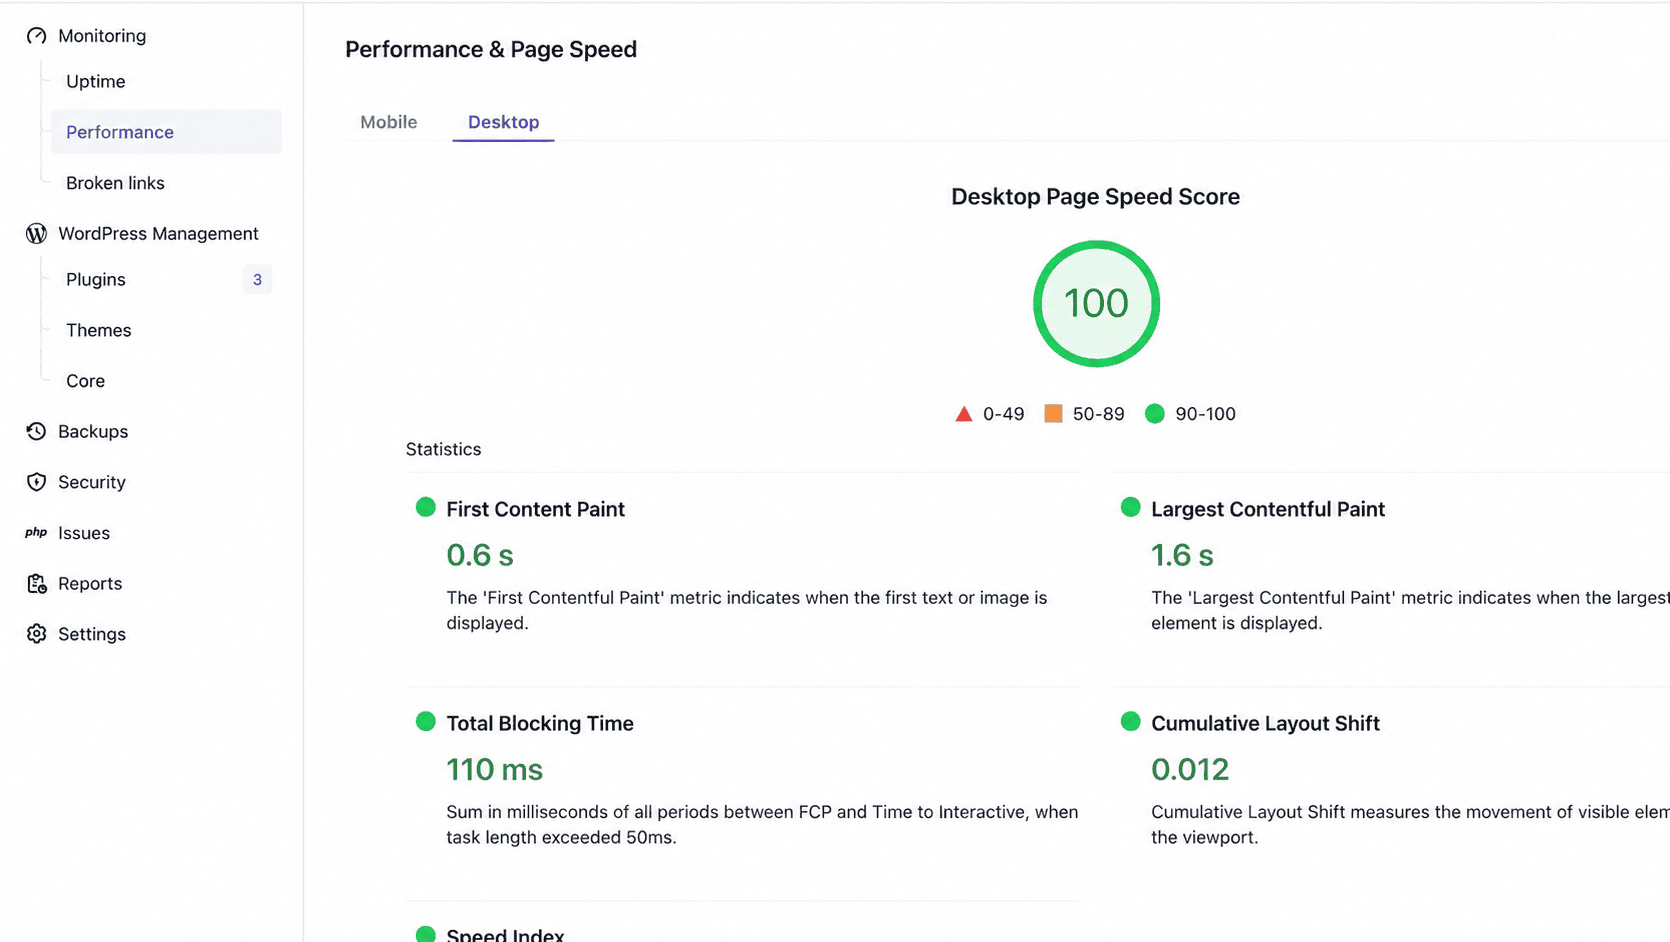Open WordPress Management section
The image size is (1670, 942).
158,234
